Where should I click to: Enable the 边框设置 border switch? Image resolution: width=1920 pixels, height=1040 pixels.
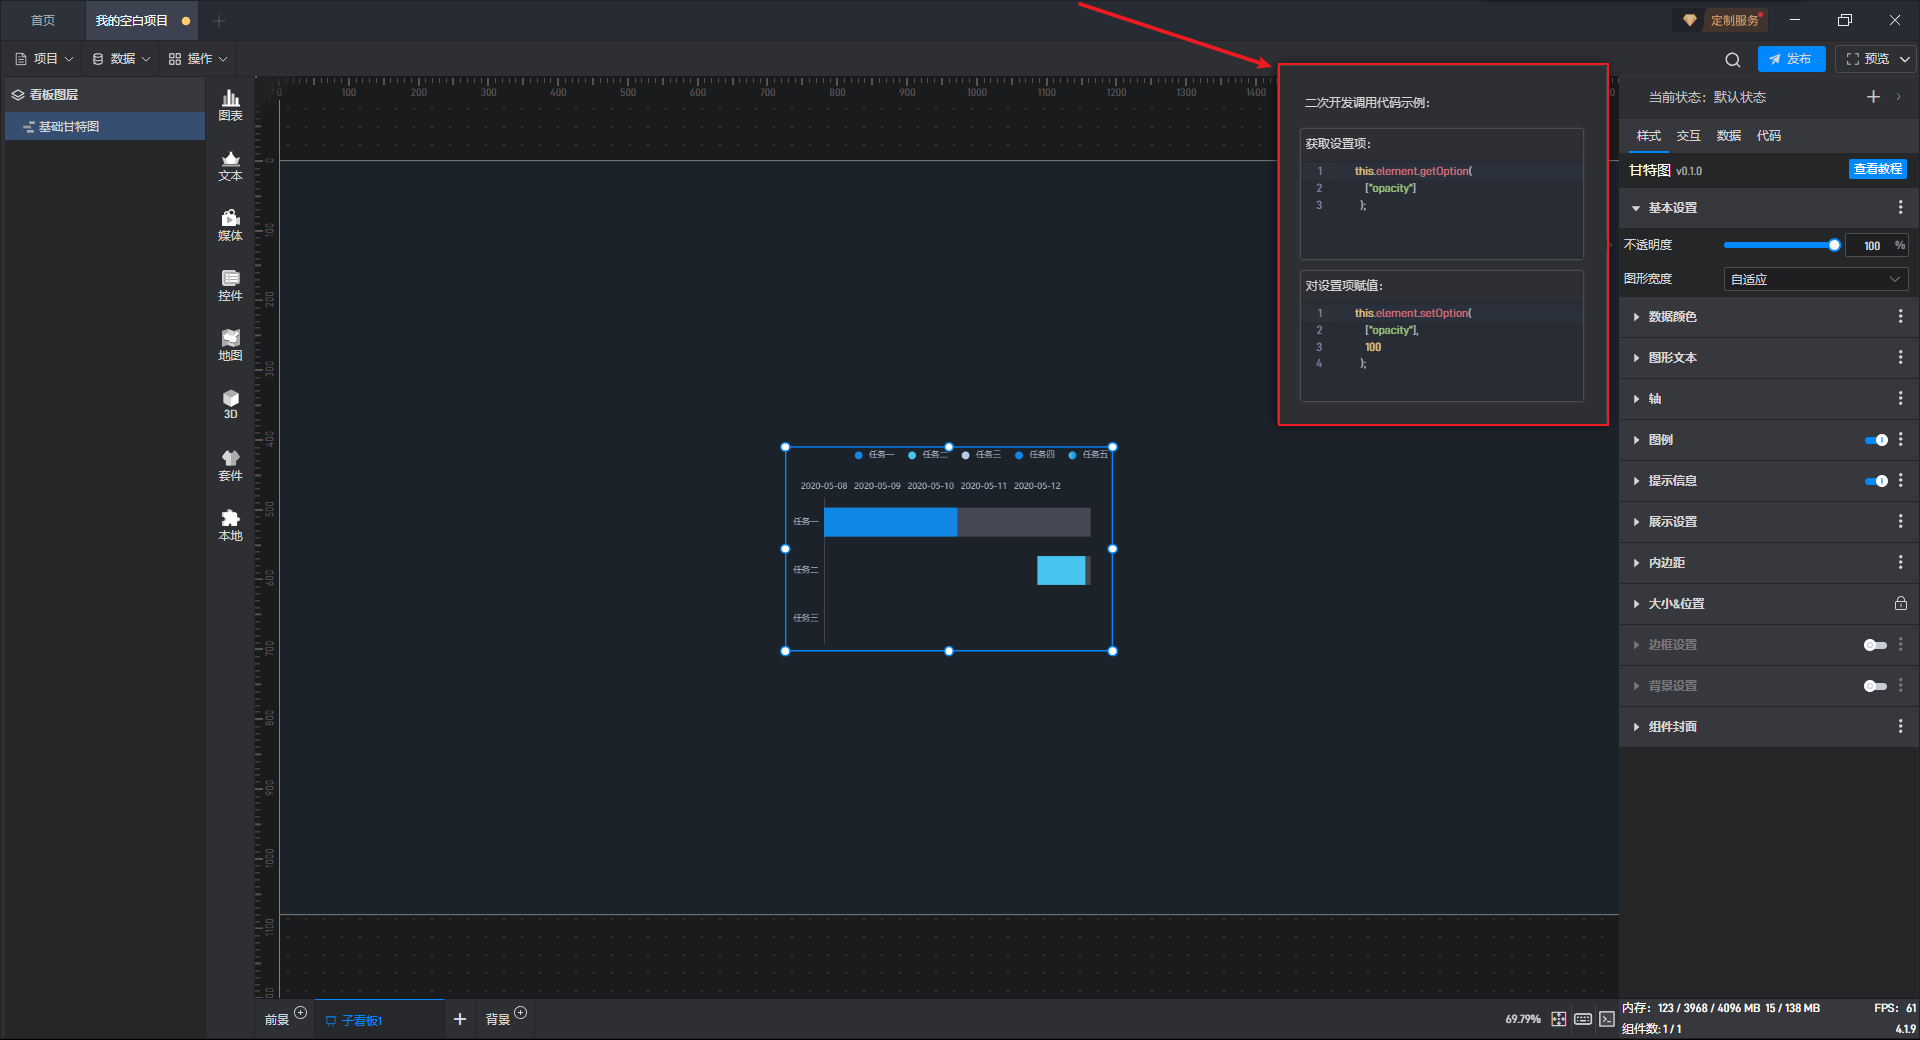click(x=1875, y=645)
